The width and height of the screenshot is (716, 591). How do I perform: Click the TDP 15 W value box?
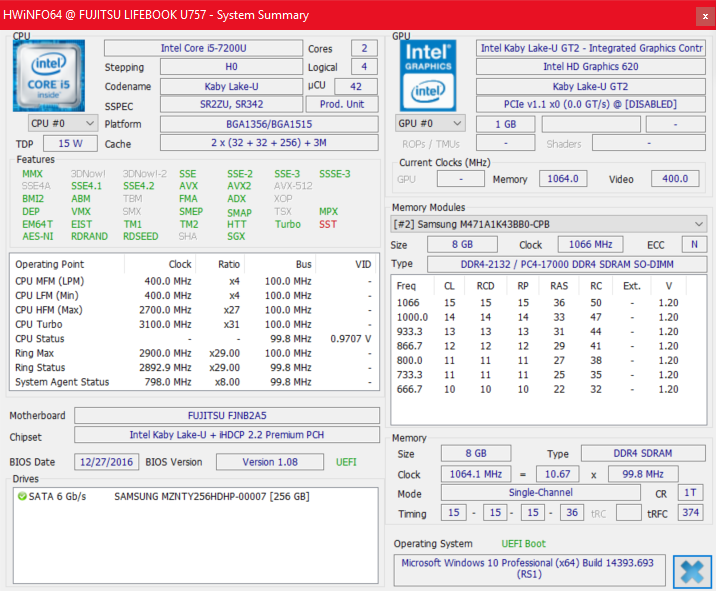70,143
